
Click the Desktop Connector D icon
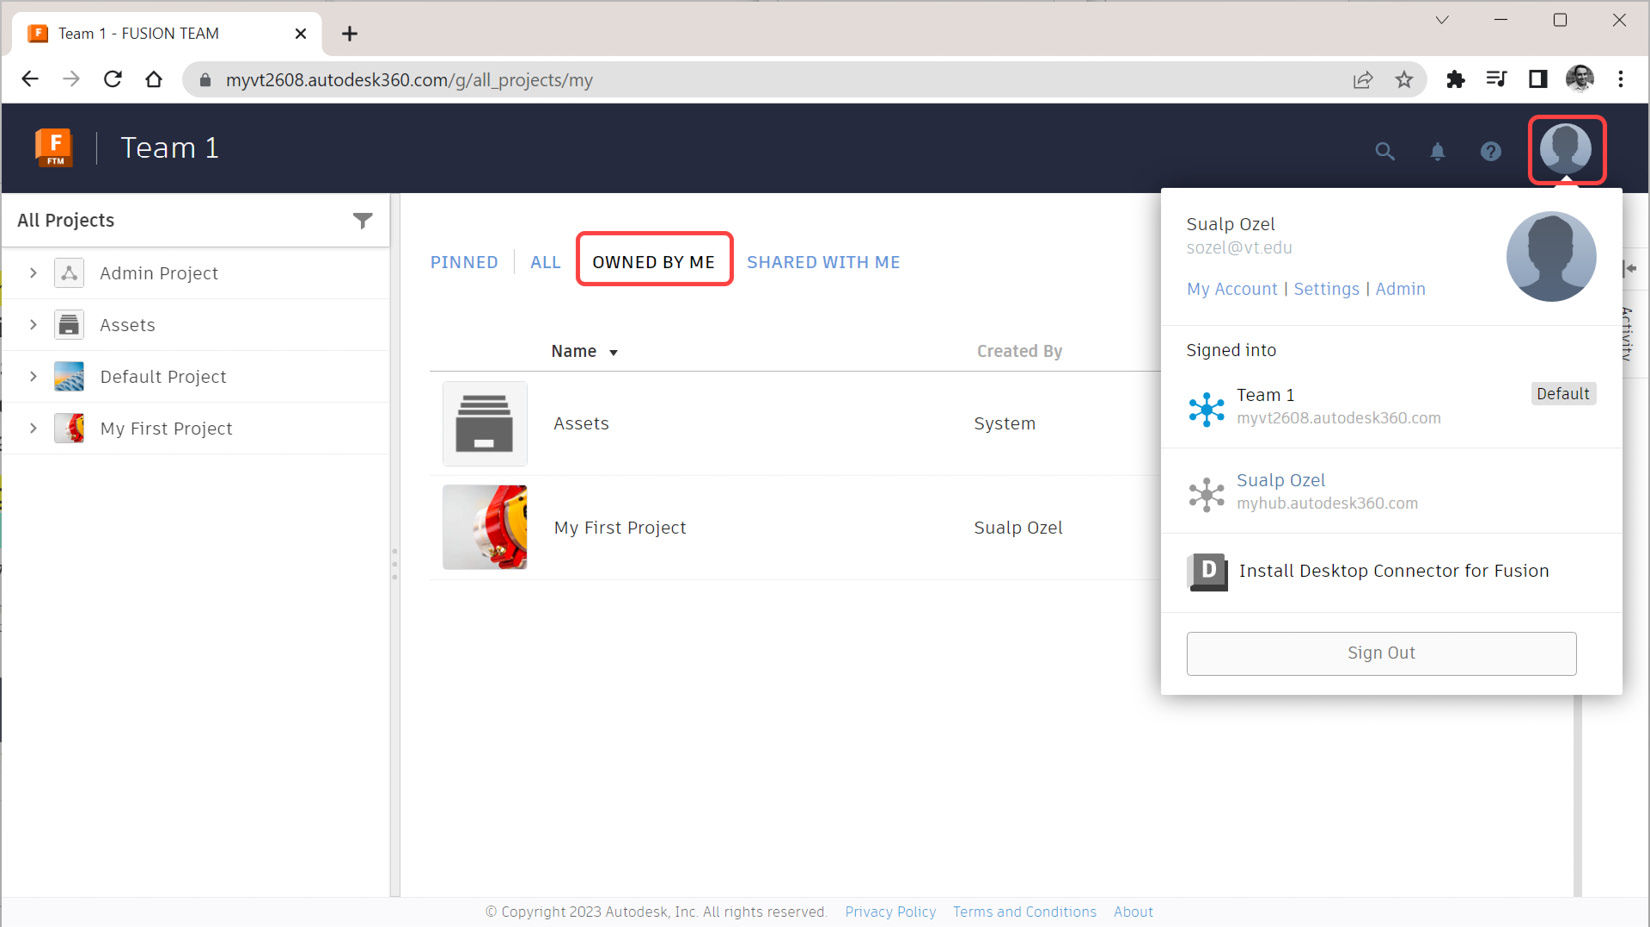pyautogui.click(x=1207, y=571)
